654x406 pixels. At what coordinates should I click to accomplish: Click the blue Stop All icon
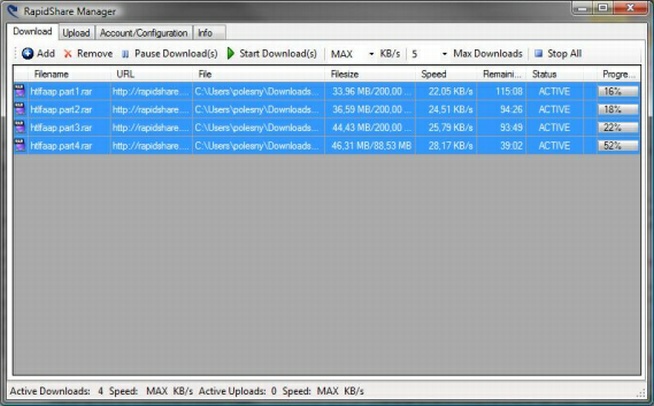click(x=538, y=53)
